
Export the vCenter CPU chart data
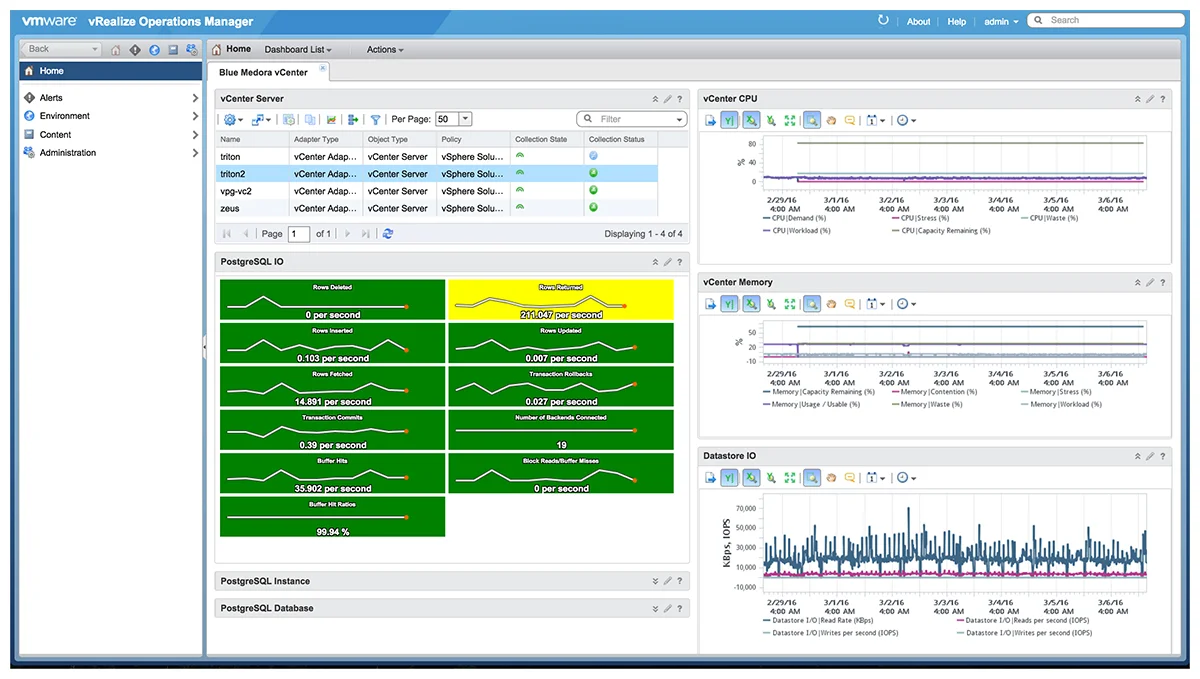point(710,120)
